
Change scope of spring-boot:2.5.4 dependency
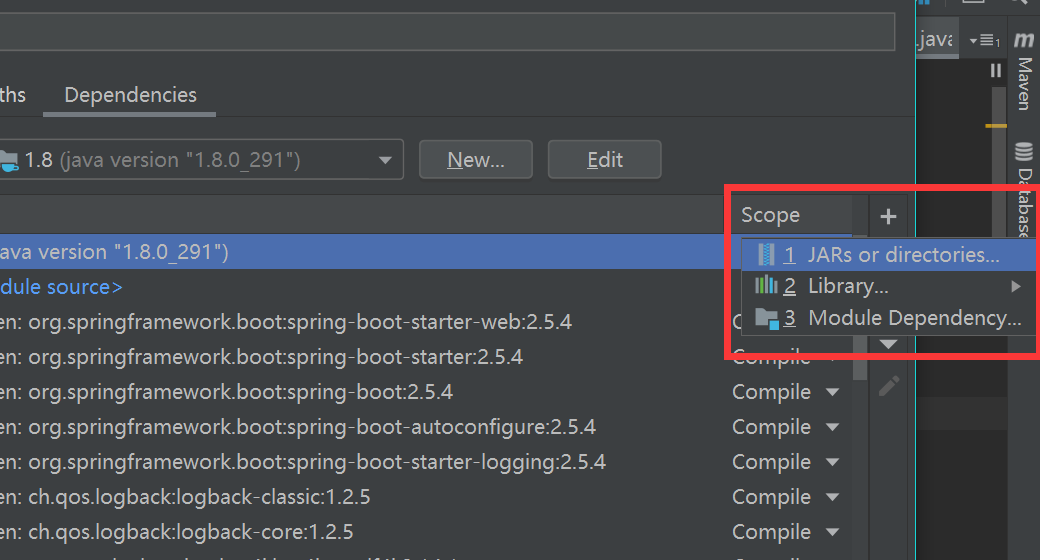coord(787,392)
